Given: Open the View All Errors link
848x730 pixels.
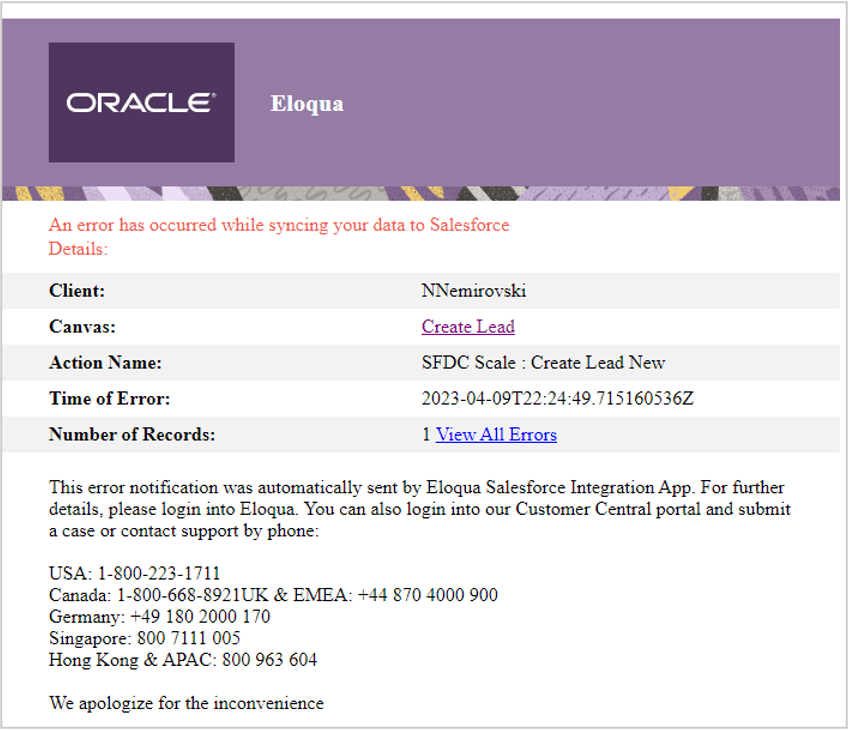Looking at the screenshot, I should [x=496, y=434].
